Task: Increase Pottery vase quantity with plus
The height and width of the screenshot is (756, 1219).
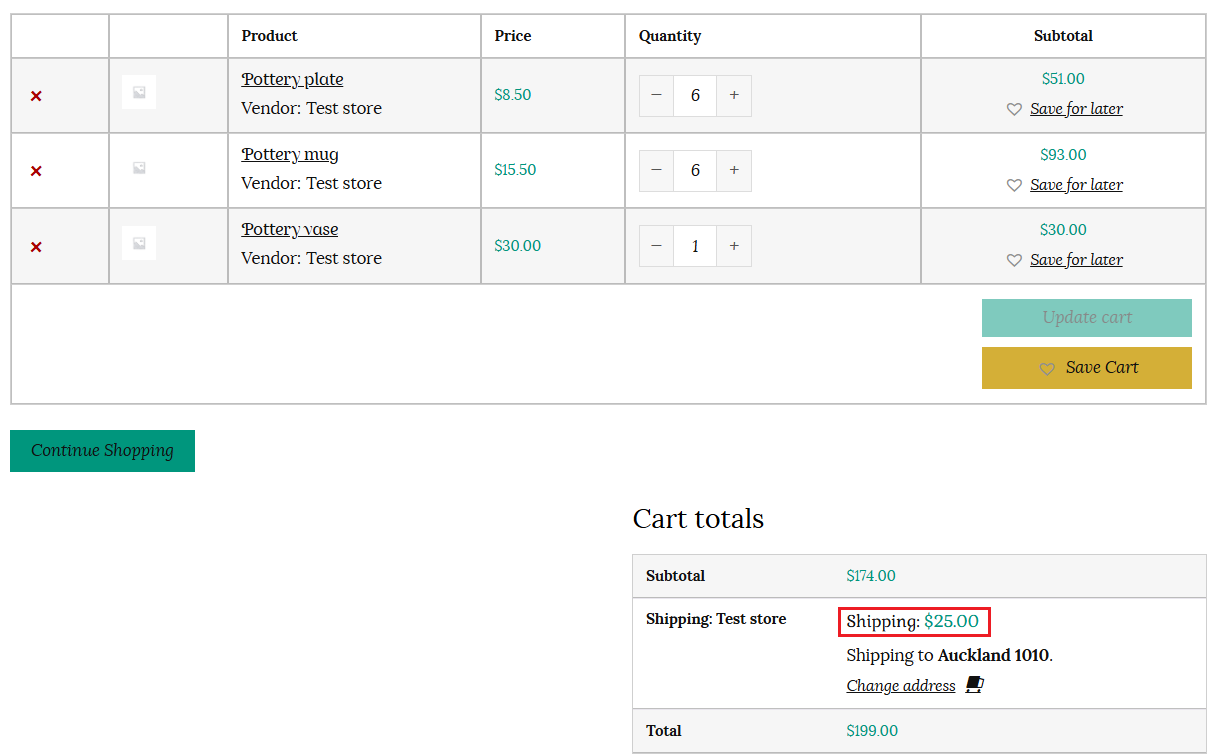Action: (x=734, y=246)
